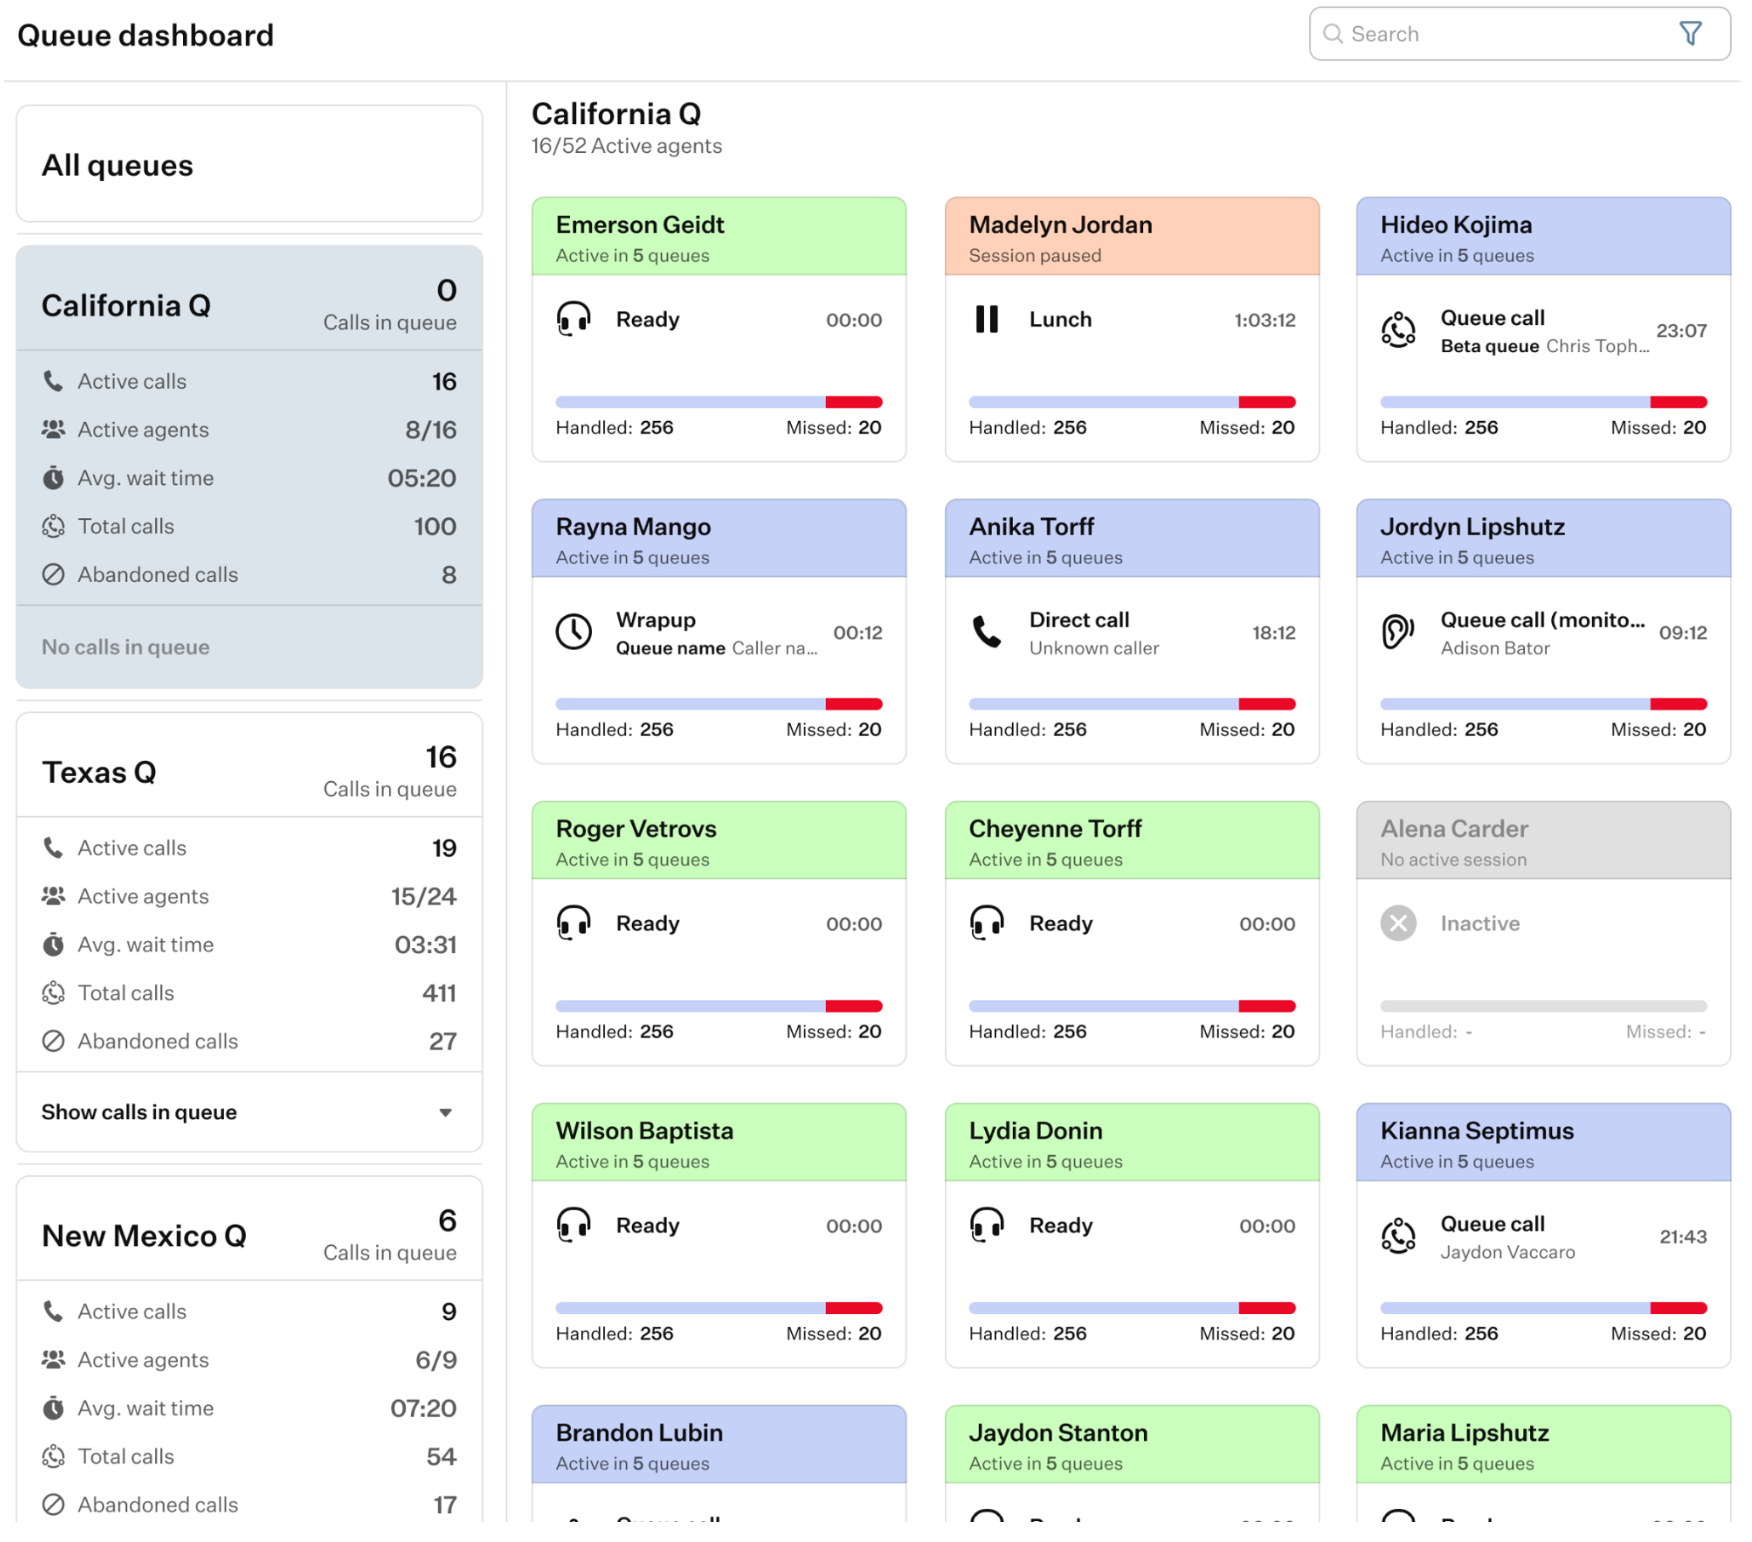Image resolution: width=1752 pixels, height=1542 pixels.
Task: Click the Abandoned calls icon in California Q
Action: point(53,575)
